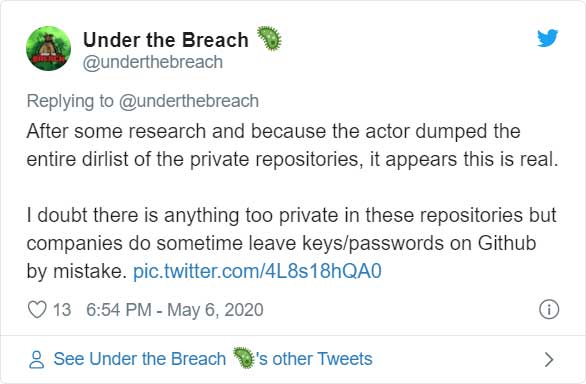This screenshot has height=384, width=586.
Task: Open the pic.twitter.com/4L8s18hQA0 link
Action: coord(257,271)
